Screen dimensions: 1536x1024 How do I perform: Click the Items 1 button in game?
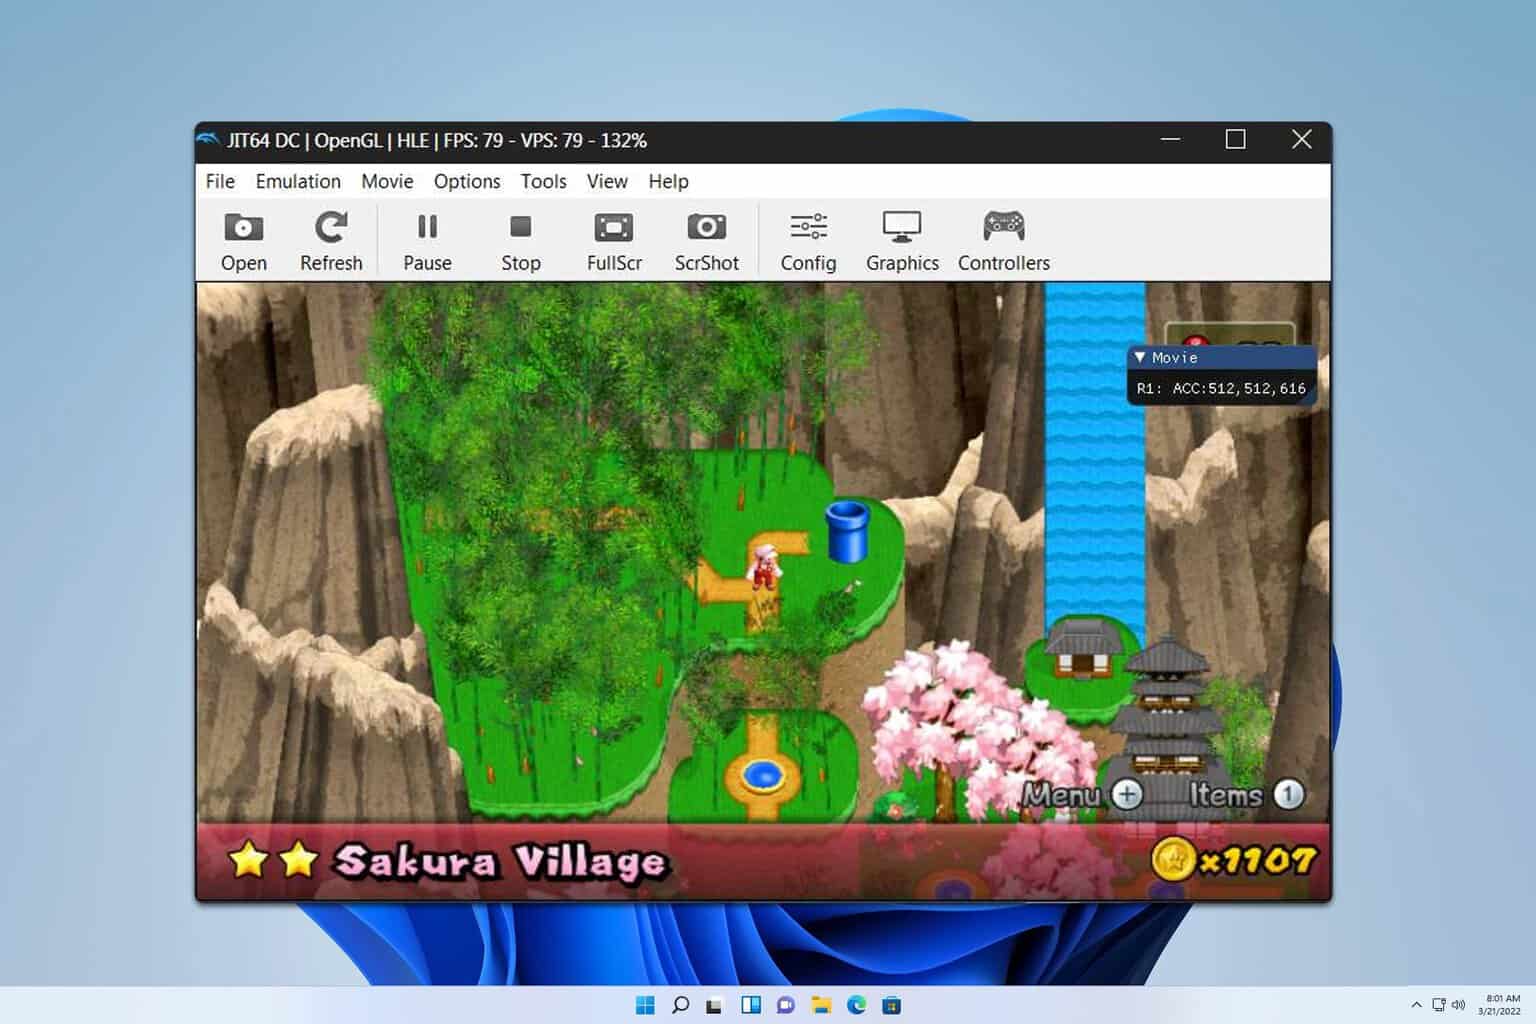(1289, 794)
